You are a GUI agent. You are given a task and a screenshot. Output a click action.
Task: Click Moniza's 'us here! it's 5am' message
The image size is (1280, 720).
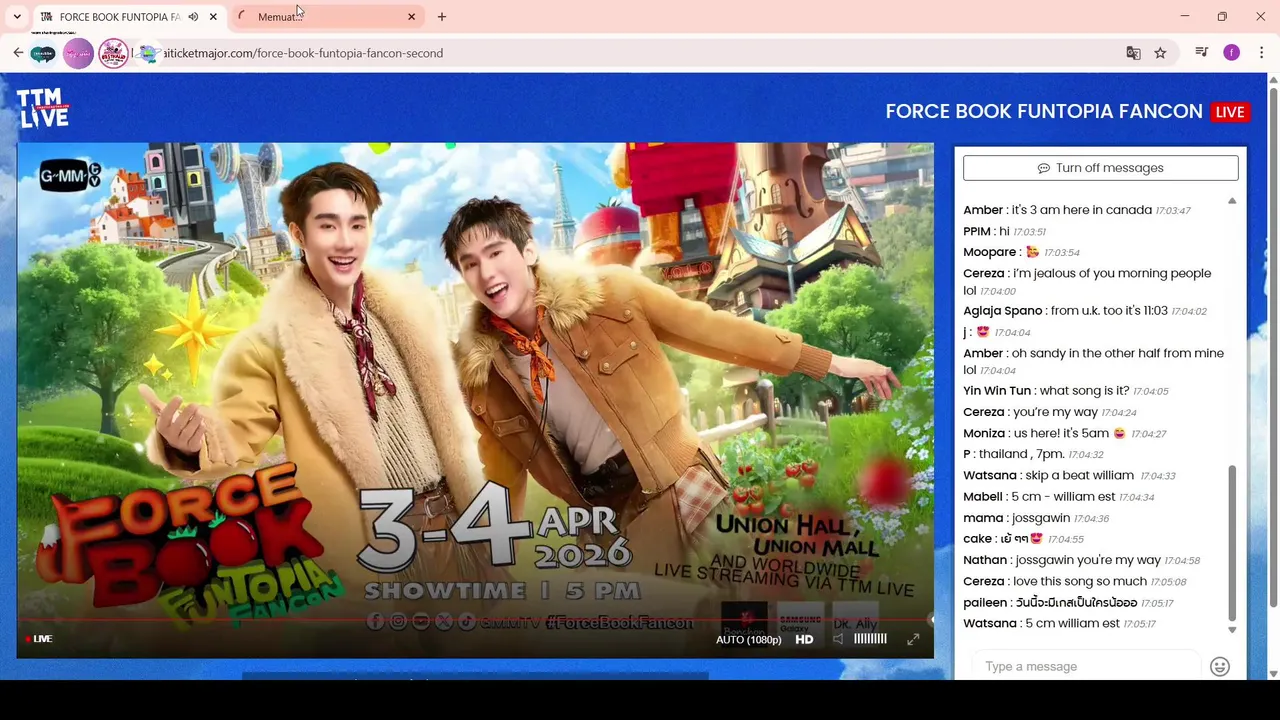[x=1065, y=433]
